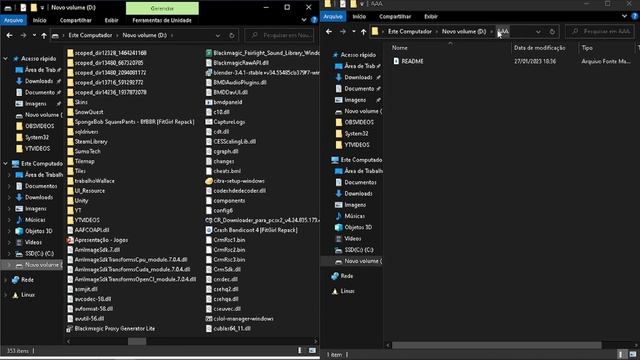Open Compartilhar tab in left window
Viewport: 640px width, 360px height.
coord(76,20)
